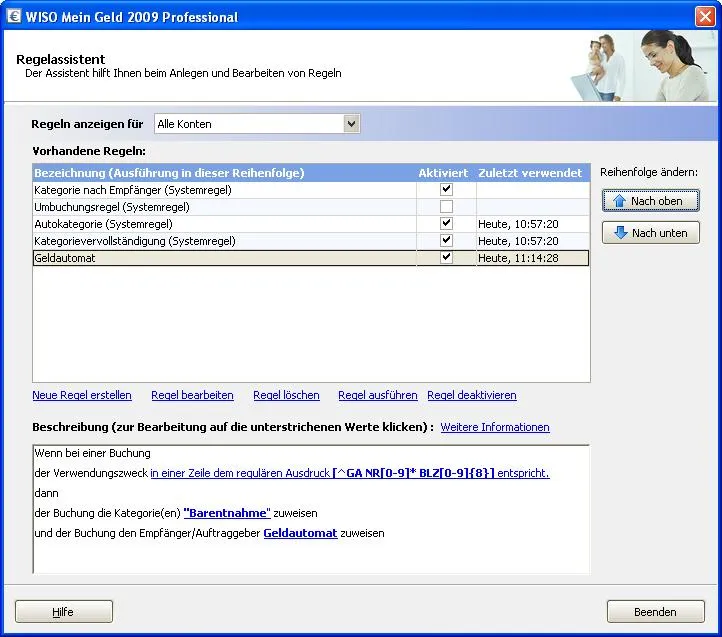Click the down arrow icon on Nach unten
This screenshot has width=722, height=637.
[x=620, y=233]
